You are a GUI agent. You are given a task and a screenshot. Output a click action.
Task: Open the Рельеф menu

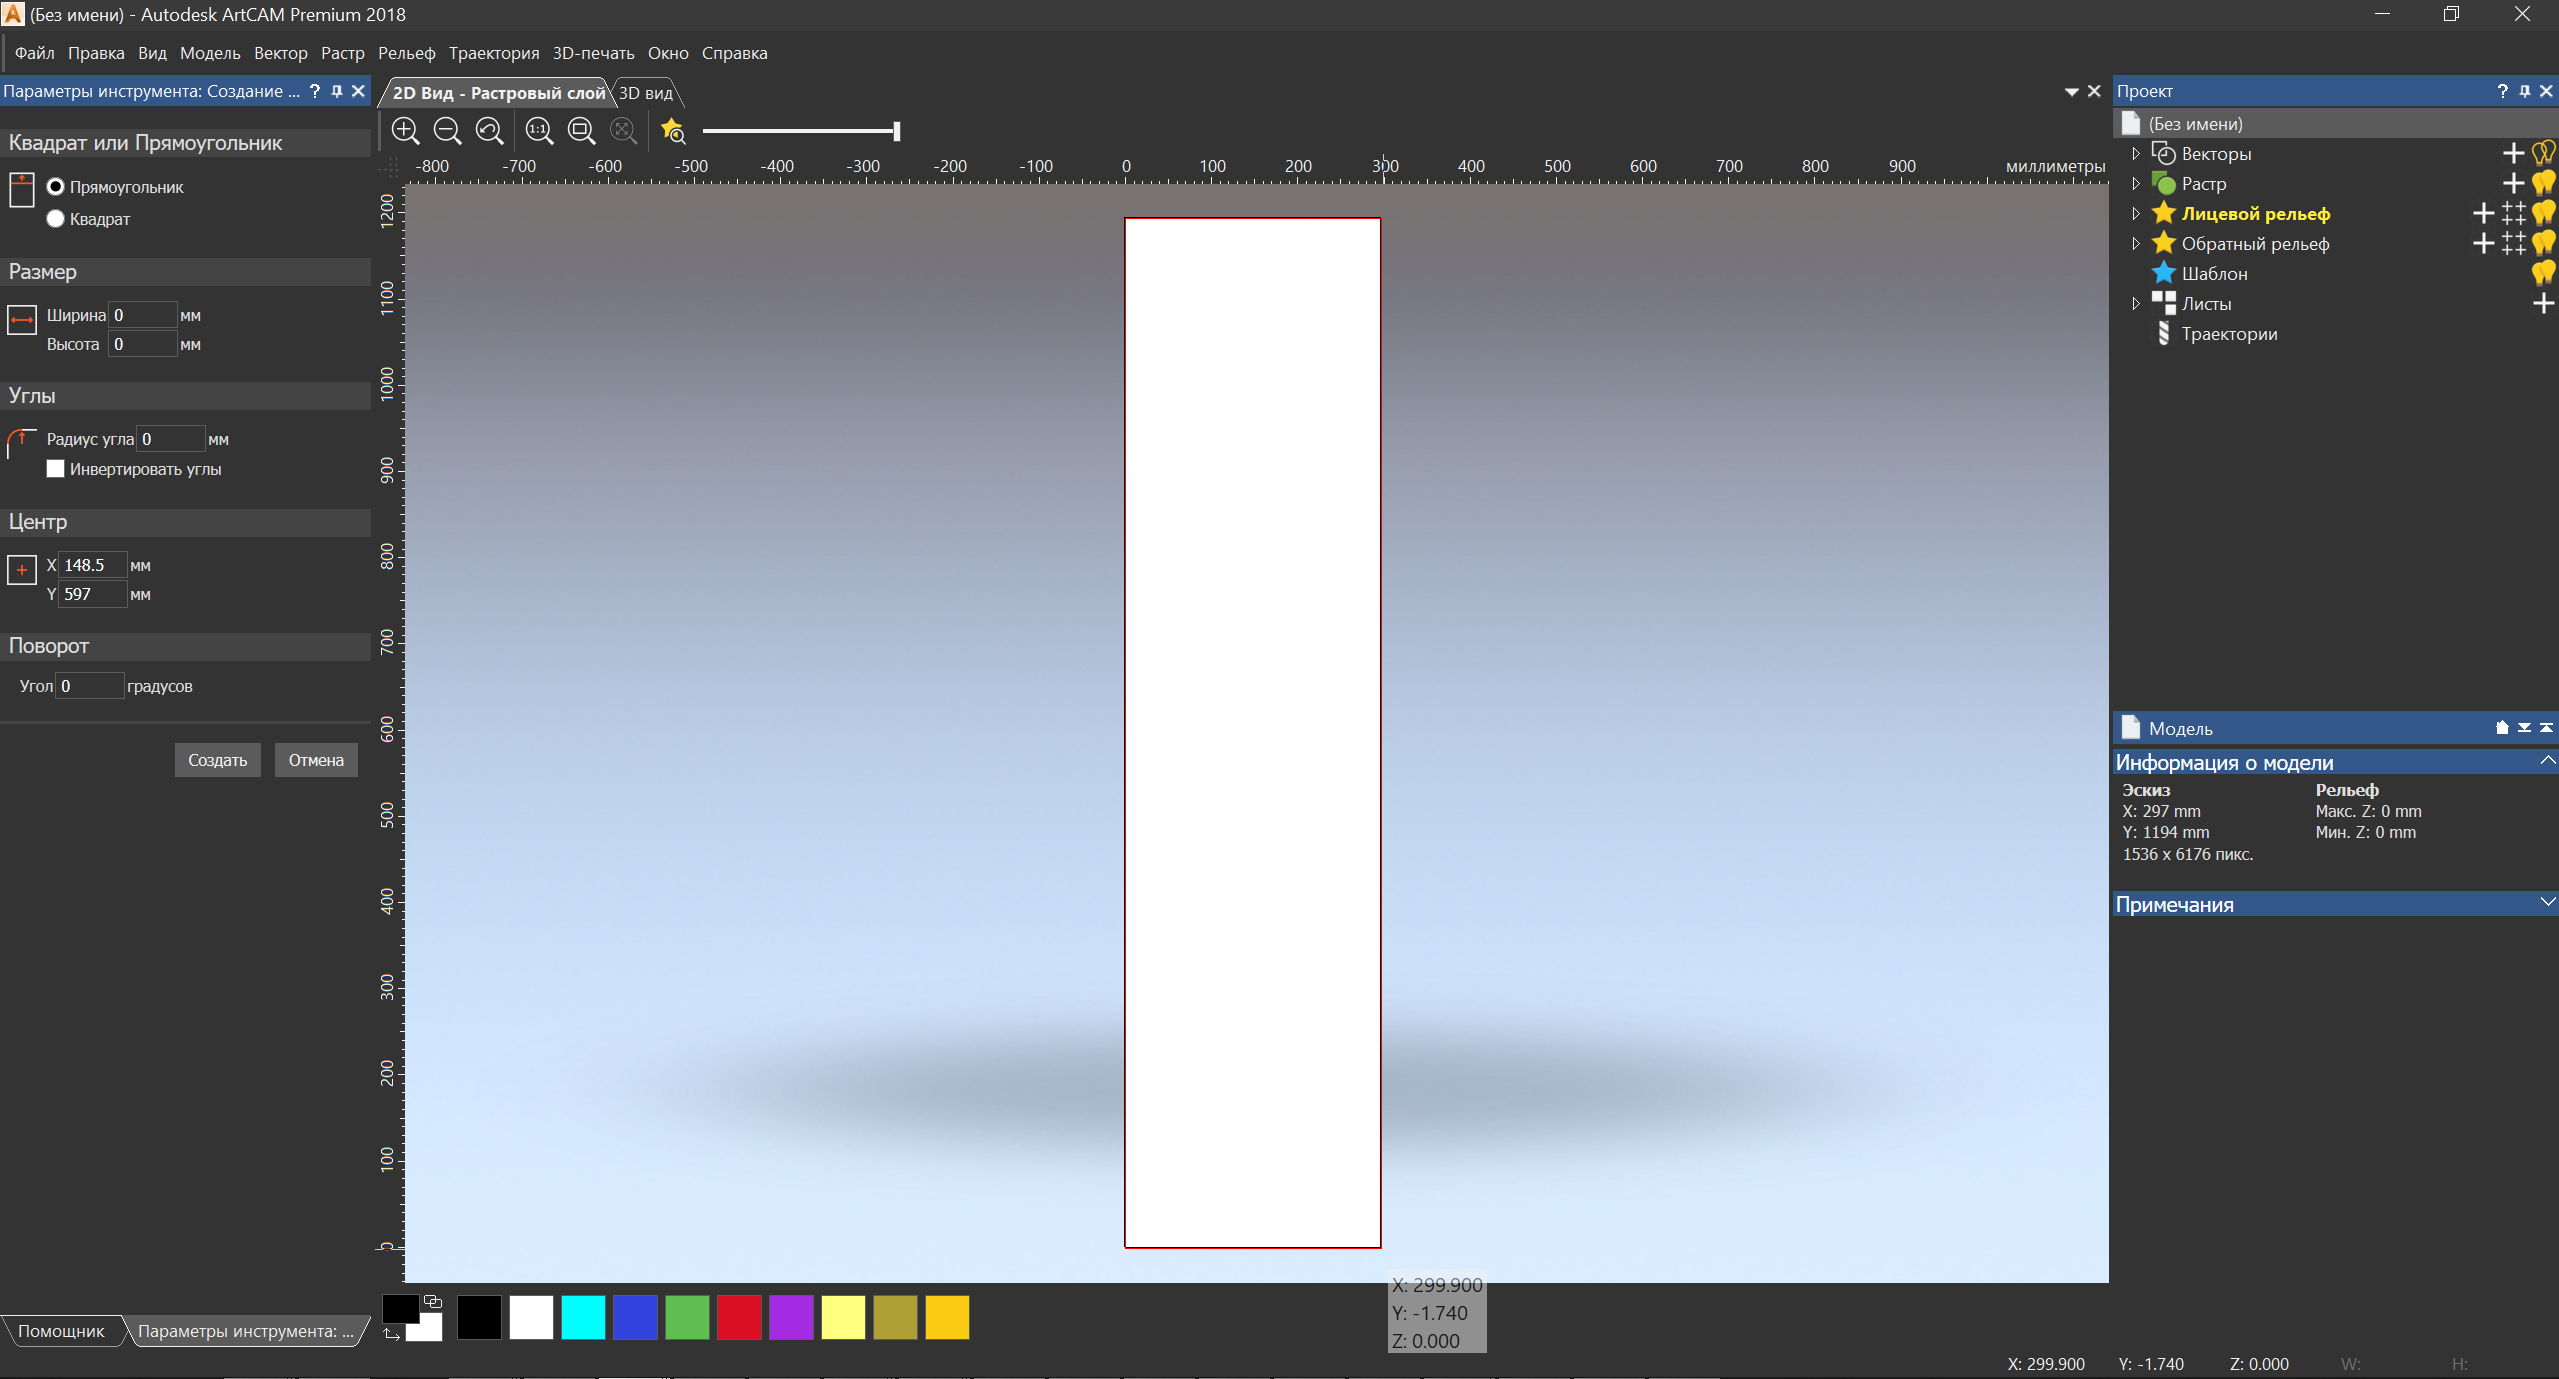pos(406,53)
